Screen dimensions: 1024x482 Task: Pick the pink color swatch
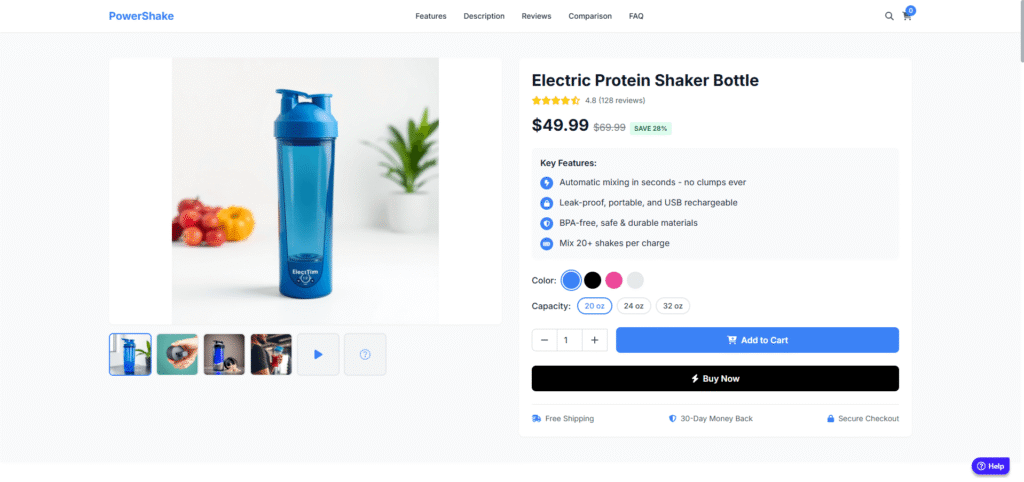[614, 280]
